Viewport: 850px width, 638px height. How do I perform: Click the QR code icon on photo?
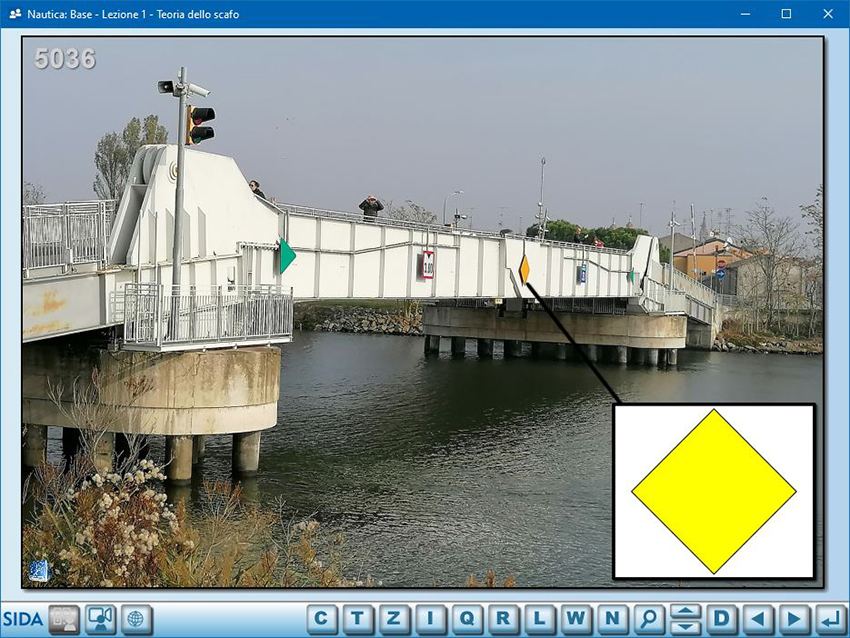tap(39, 570)
